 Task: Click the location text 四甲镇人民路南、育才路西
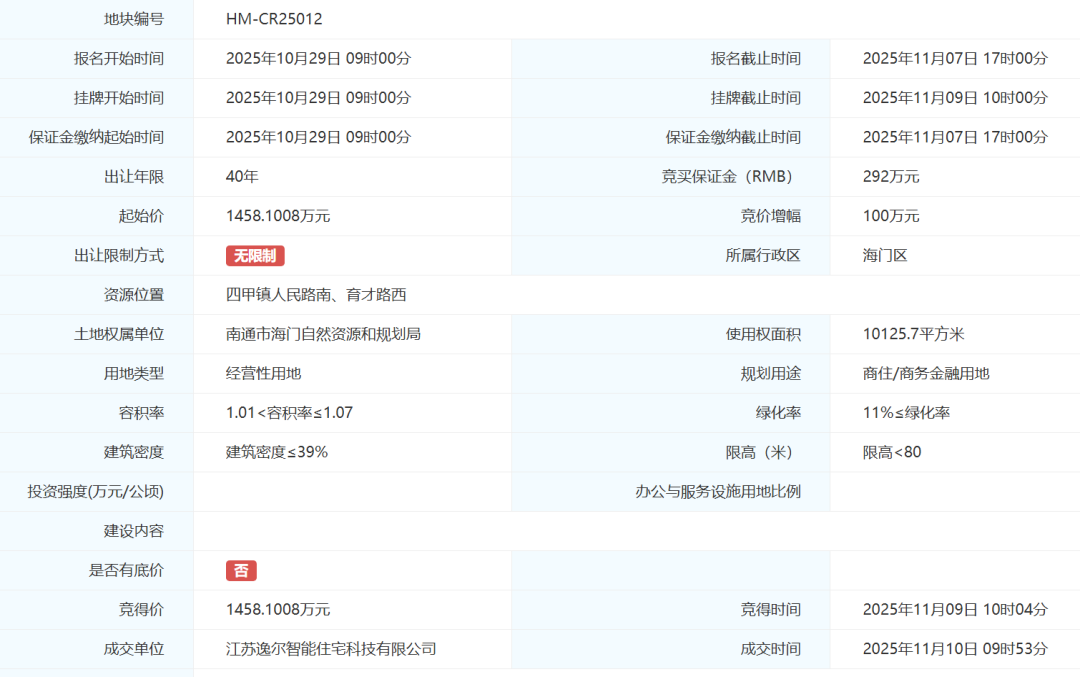point(316,295)
